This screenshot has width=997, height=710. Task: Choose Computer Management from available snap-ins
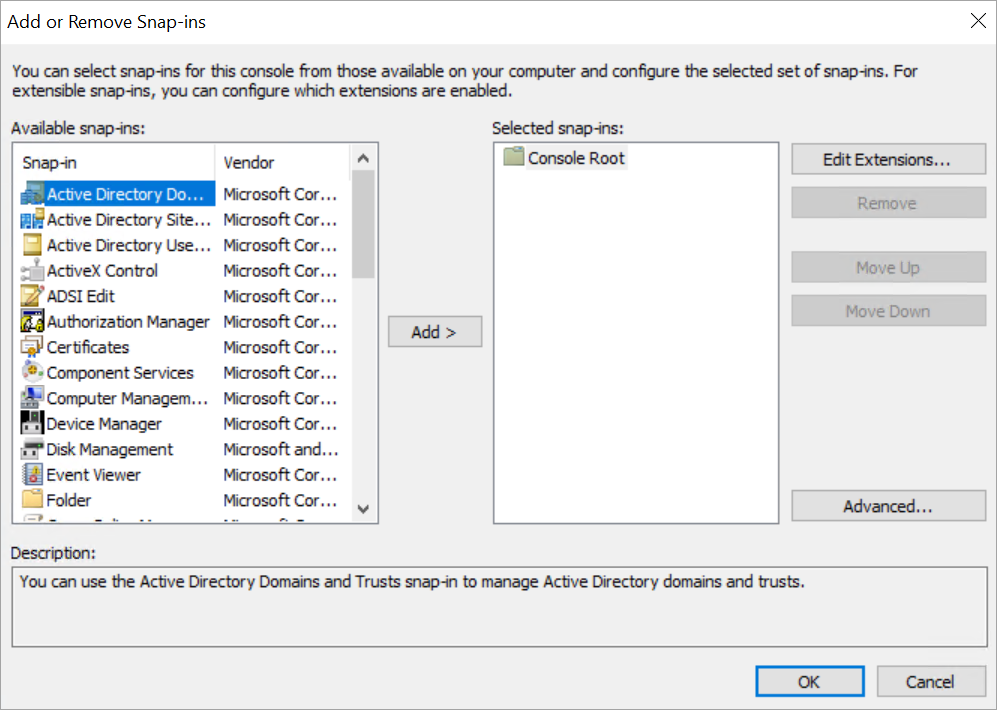[127, 398]
